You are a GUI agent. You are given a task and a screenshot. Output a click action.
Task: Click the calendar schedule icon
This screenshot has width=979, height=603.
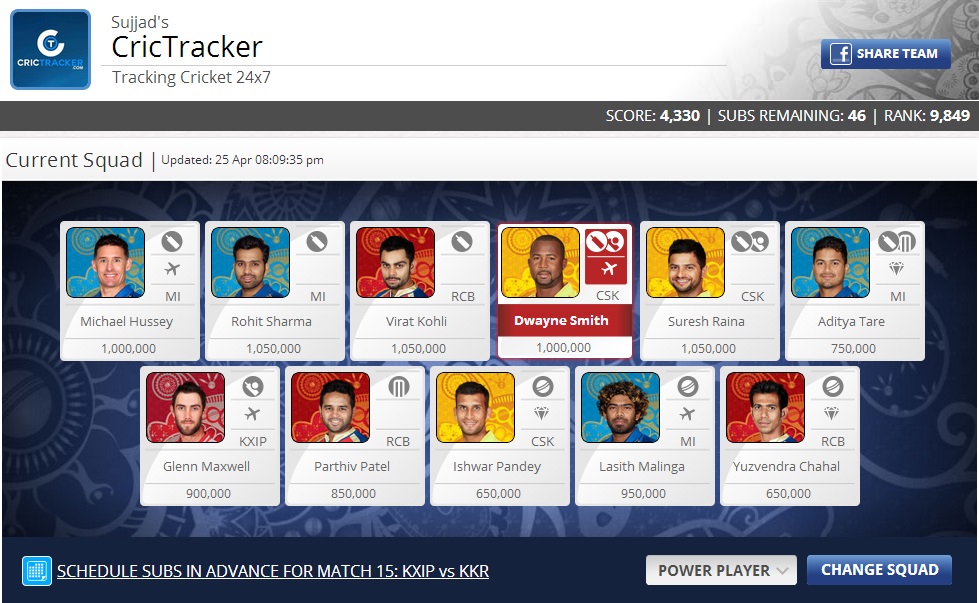pos(37,571)
